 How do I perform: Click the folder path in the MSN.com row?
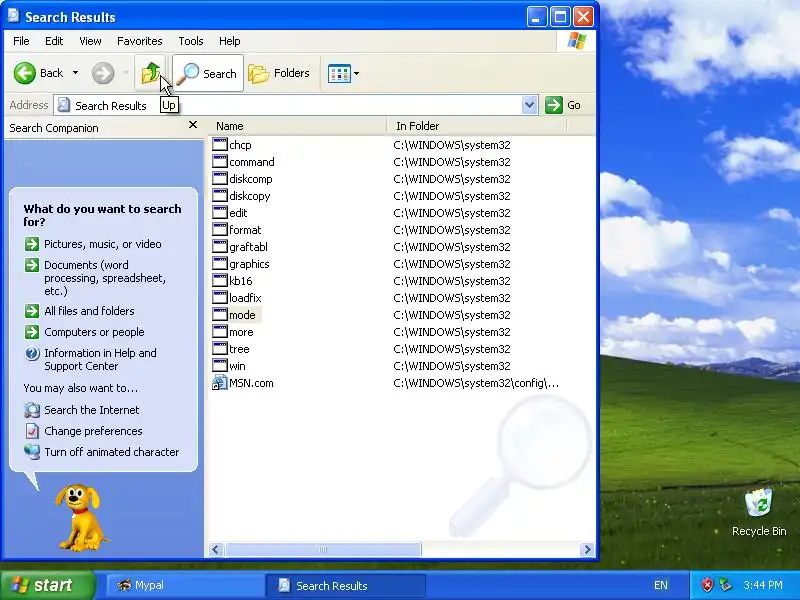pos(476,383)
